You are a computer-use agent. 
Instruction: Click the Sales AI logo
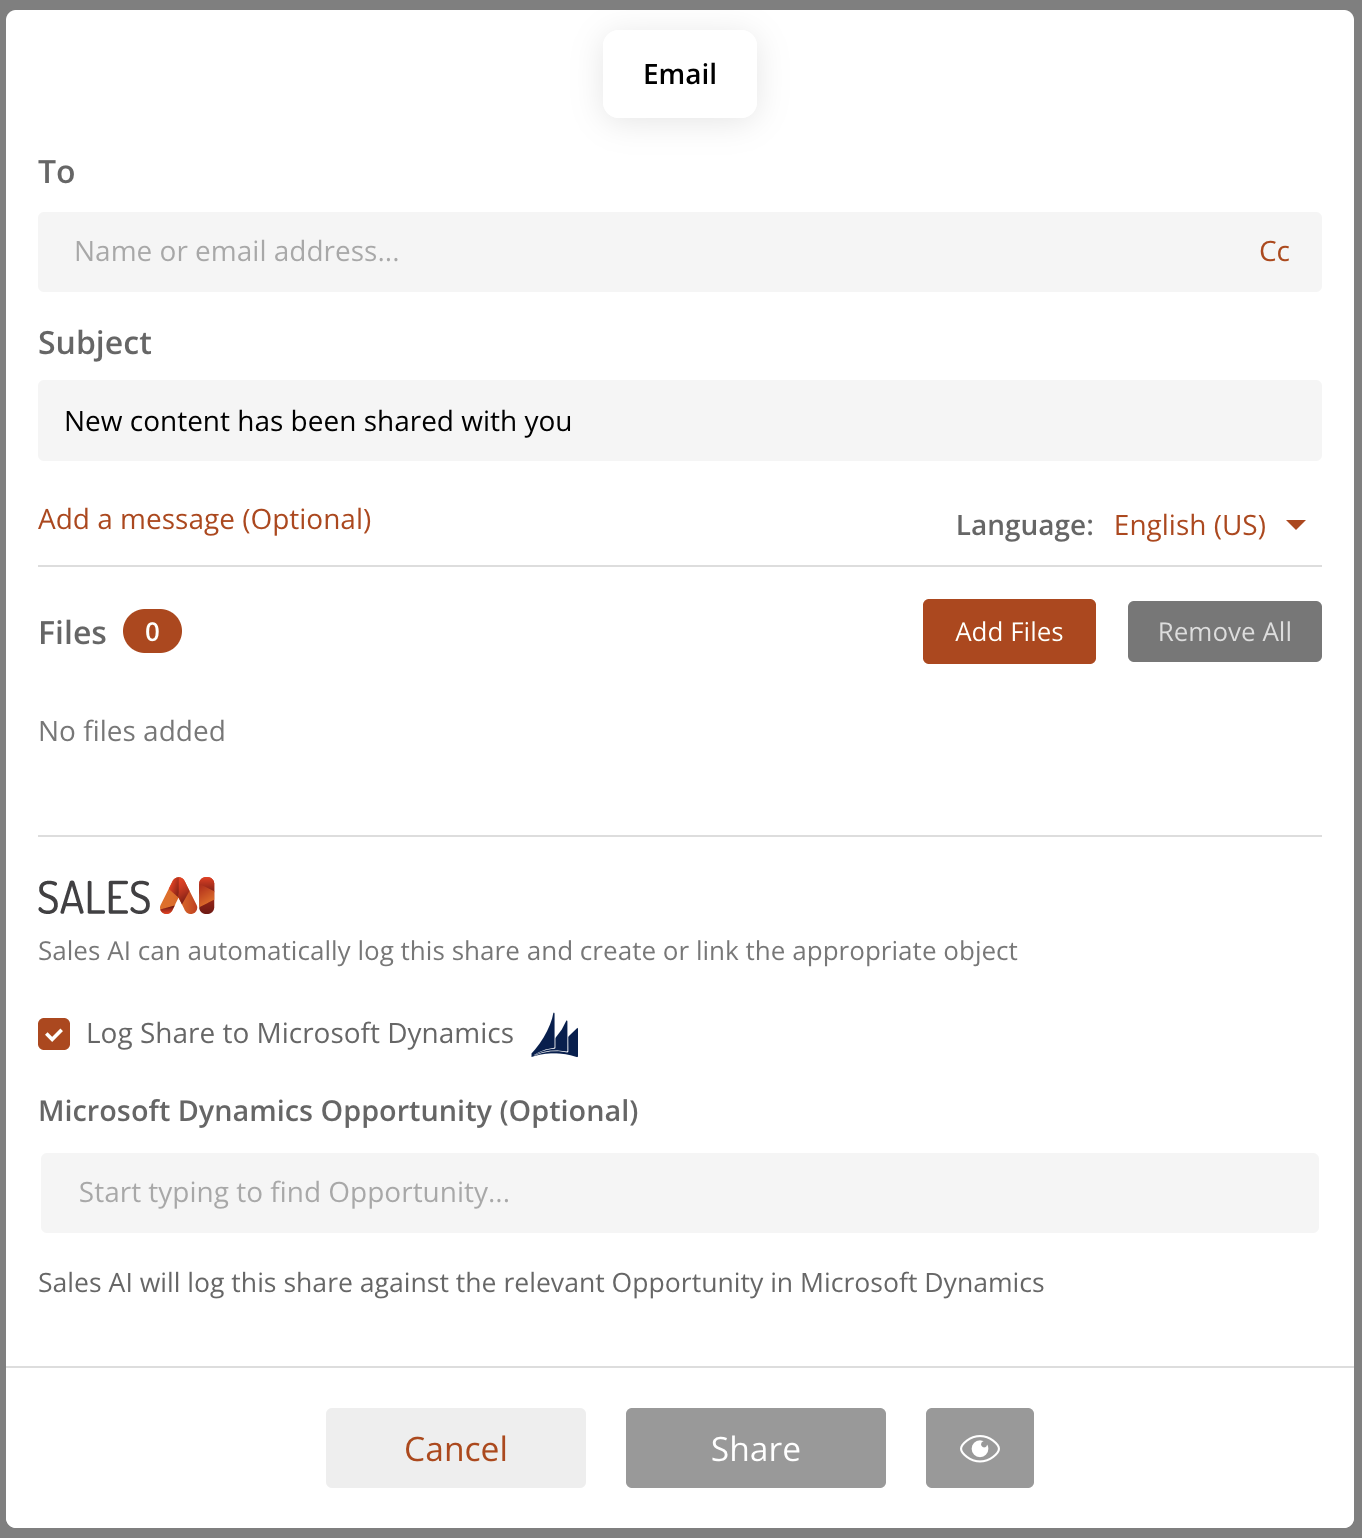coord(127,897)
